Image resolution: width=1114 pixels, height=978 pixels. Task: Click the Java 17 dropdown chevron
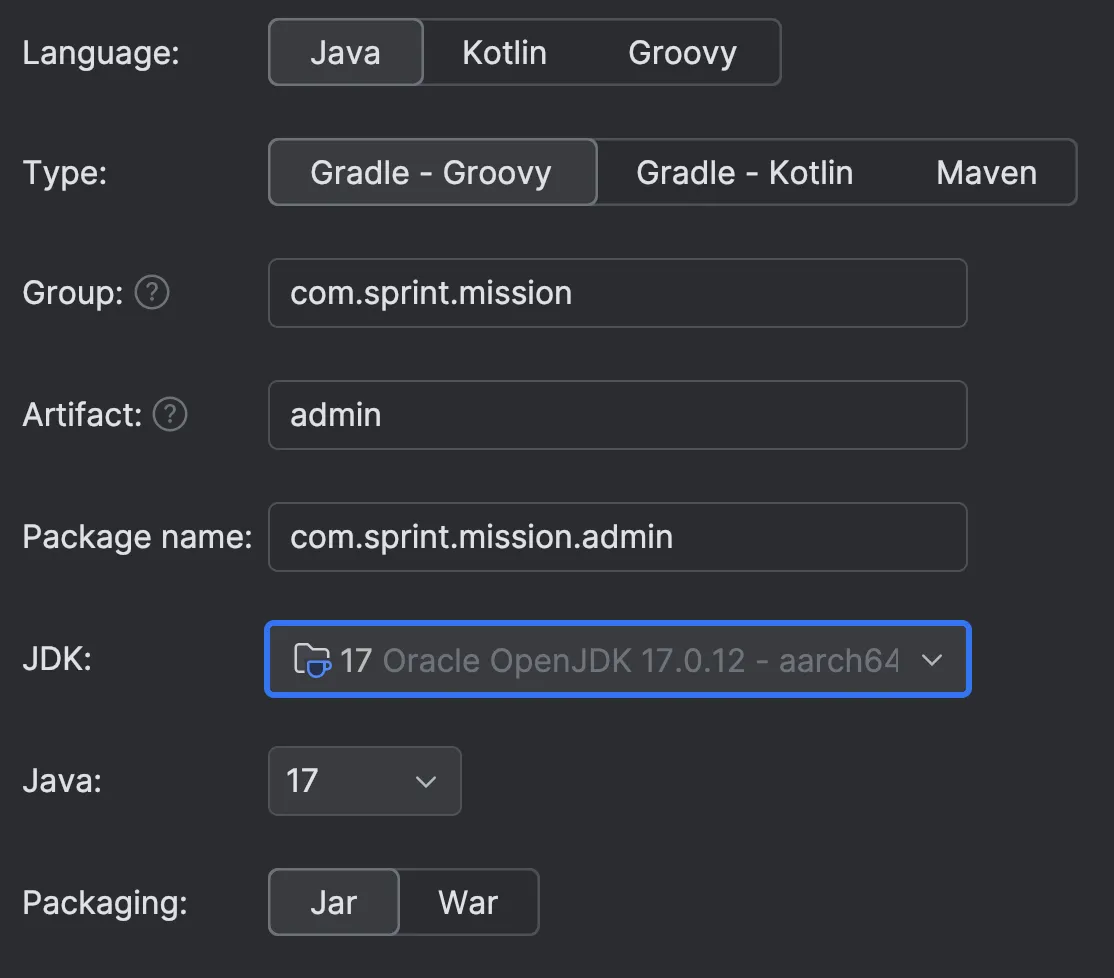pos(426,781)
